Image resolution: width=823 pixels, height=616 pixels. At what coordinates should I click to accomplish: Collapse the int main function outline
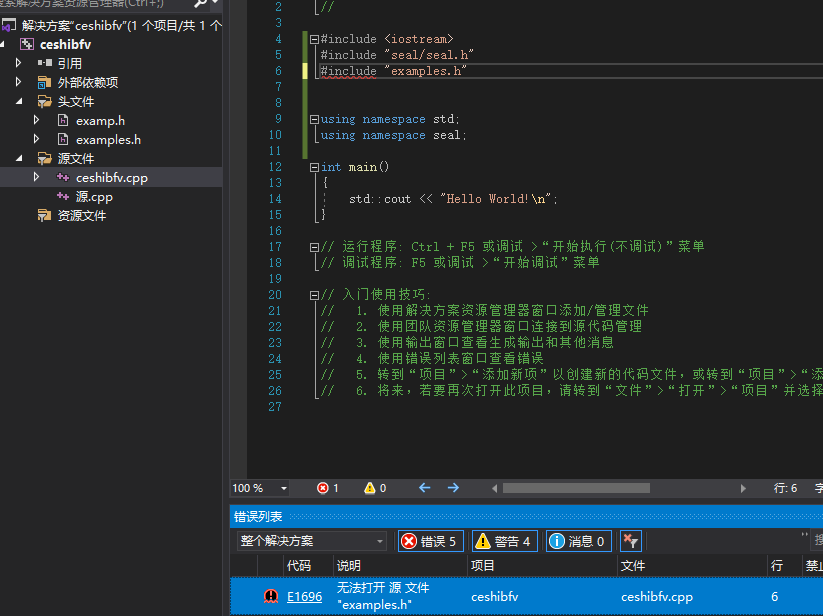(x=314, y=167)
